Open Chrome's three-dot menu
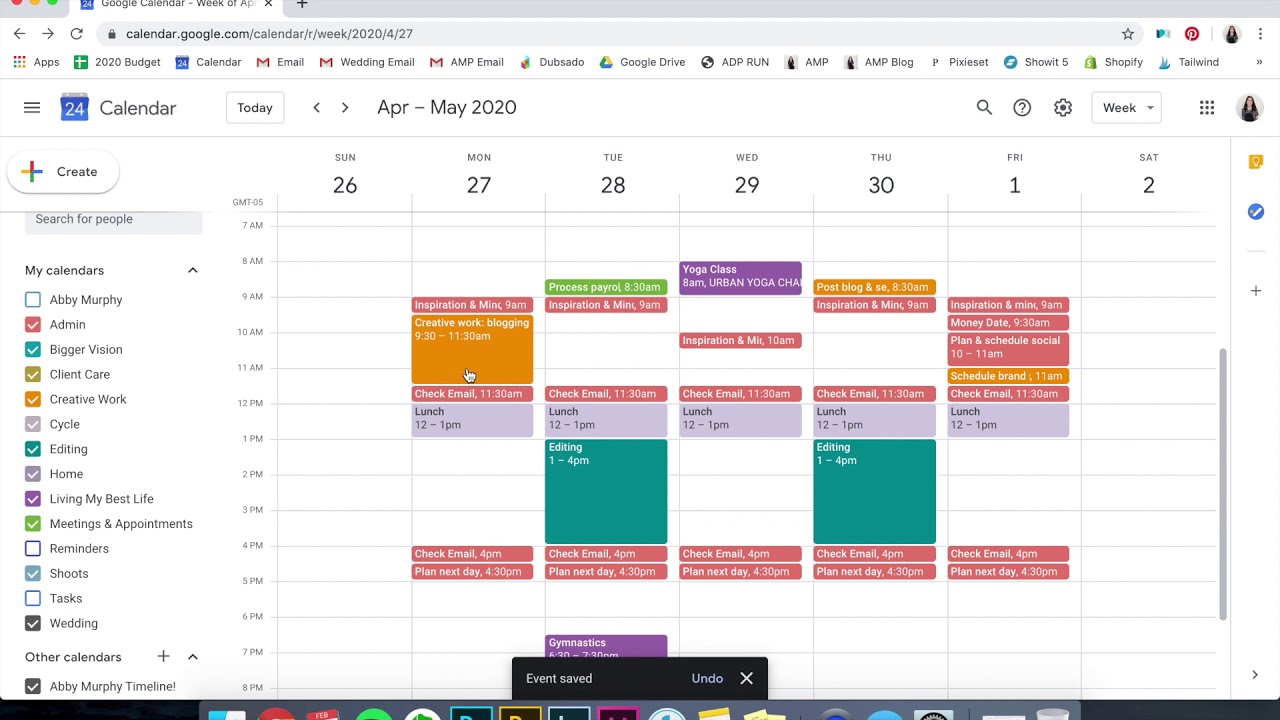This screenshot has height=720, width=1280. [1261, 34]
